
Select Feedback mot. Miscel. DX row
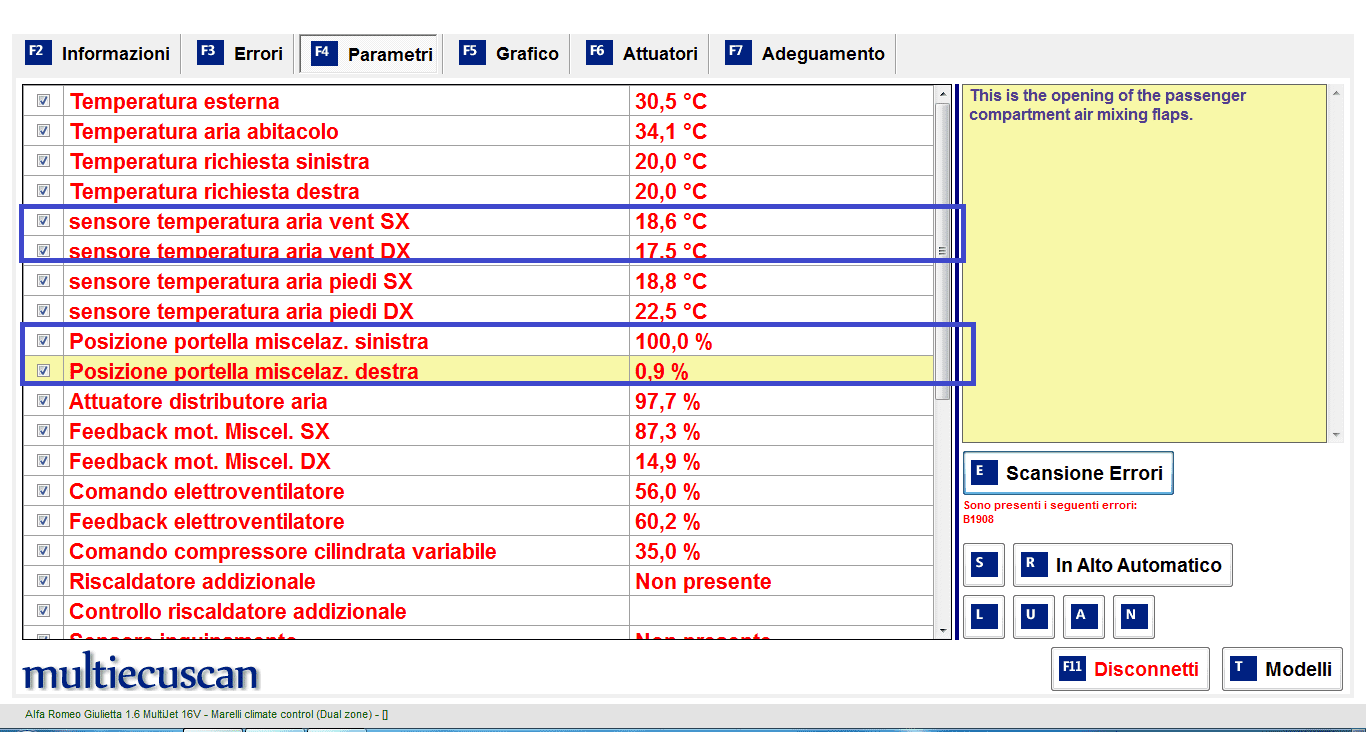[478, 461]
